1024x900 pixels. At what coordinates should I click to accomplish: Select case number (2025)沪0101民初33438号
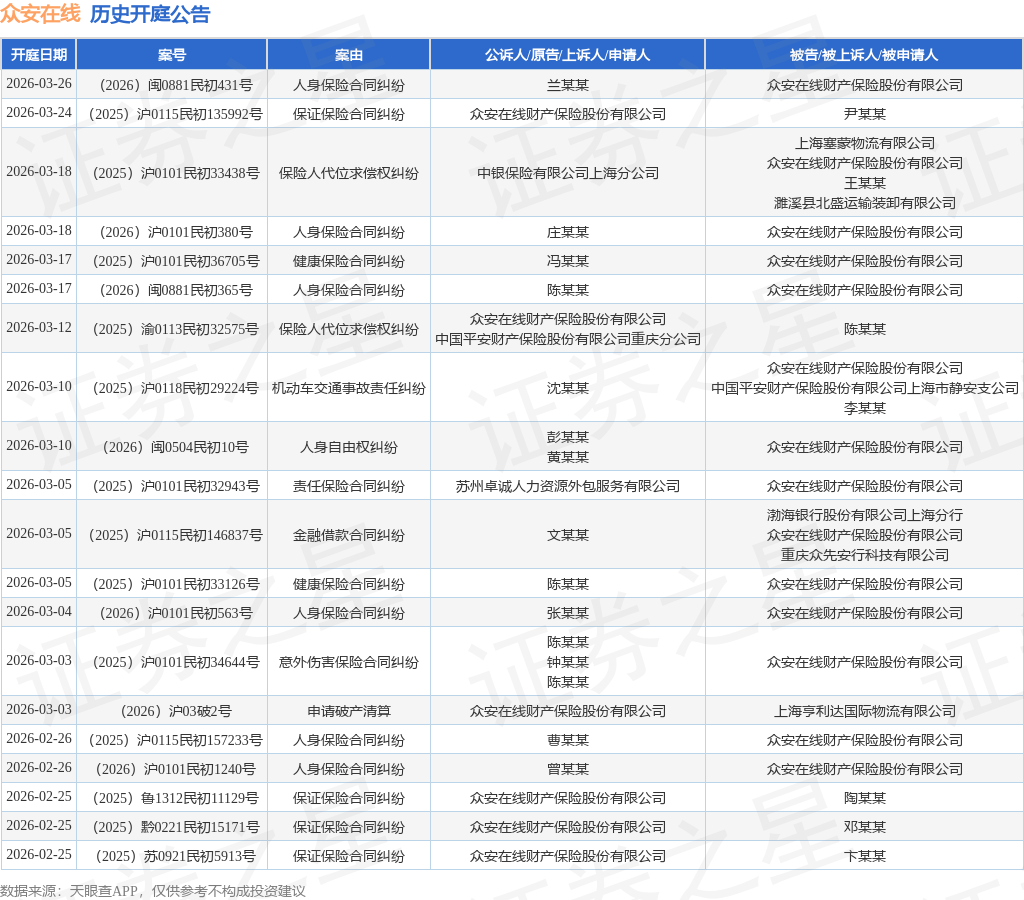click(176, 173)
